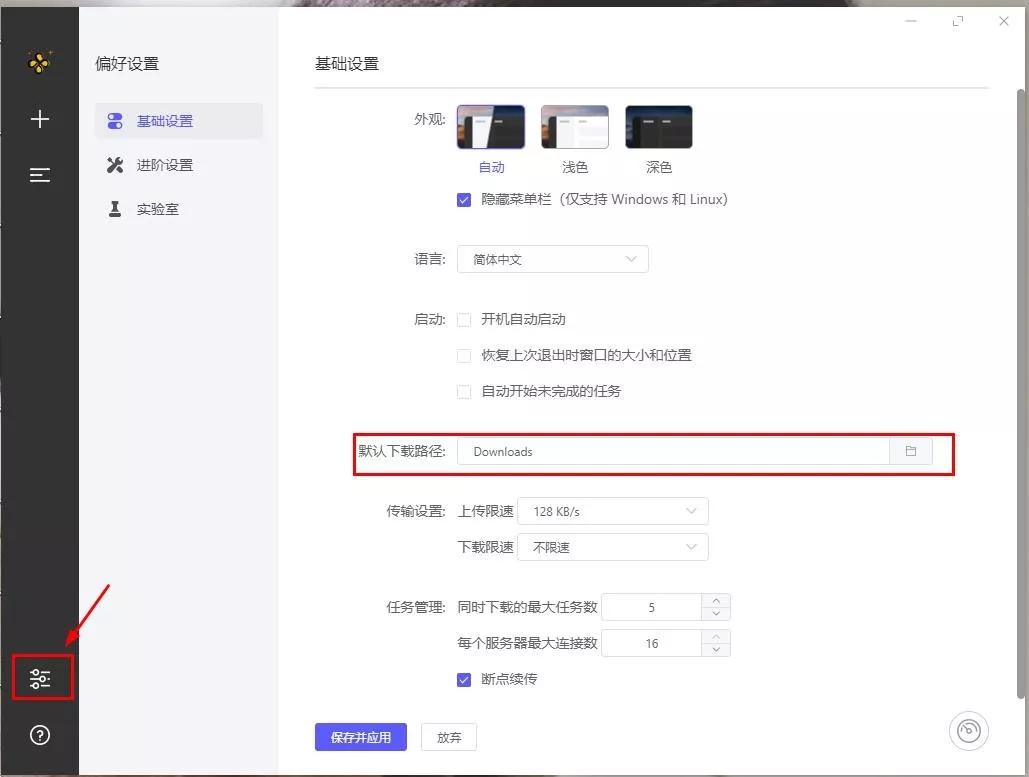Open the 简体中文 language dropdown
The height and width of the screenshot is (777, 1029).
(552, 258)
